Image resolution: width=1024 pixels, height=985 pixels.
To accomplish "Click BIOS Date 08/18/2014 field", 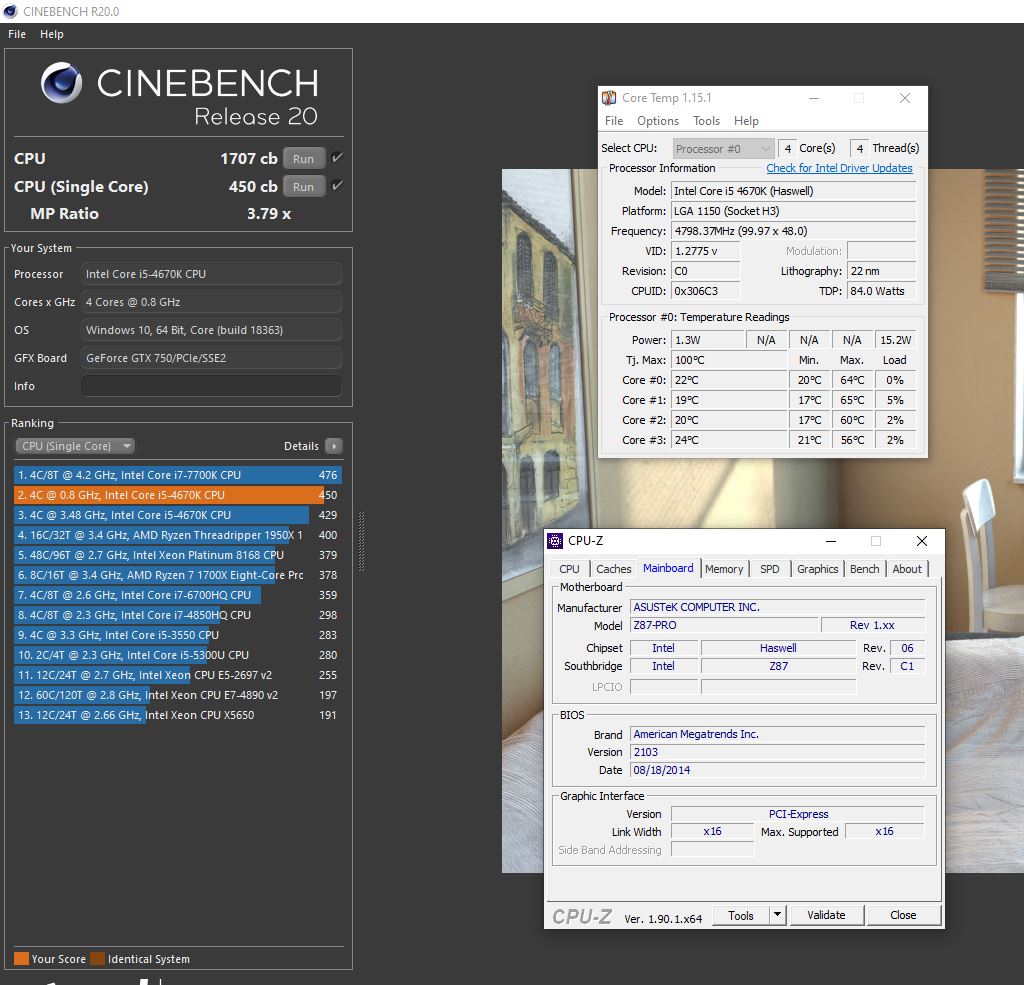I will 777,770.
